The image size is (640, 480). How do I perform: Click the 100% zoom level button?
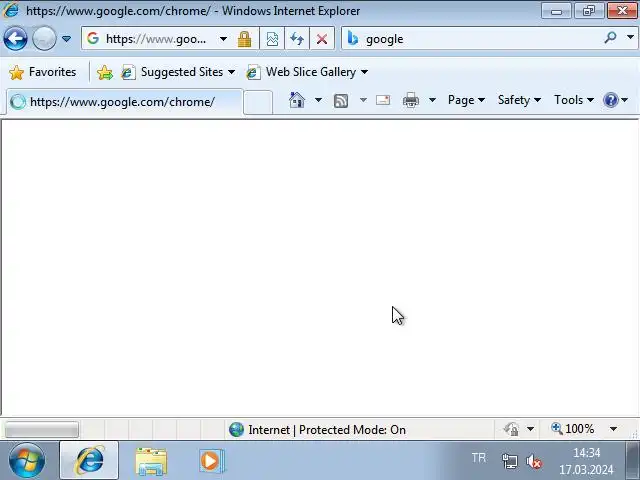[x=572, y=429]
